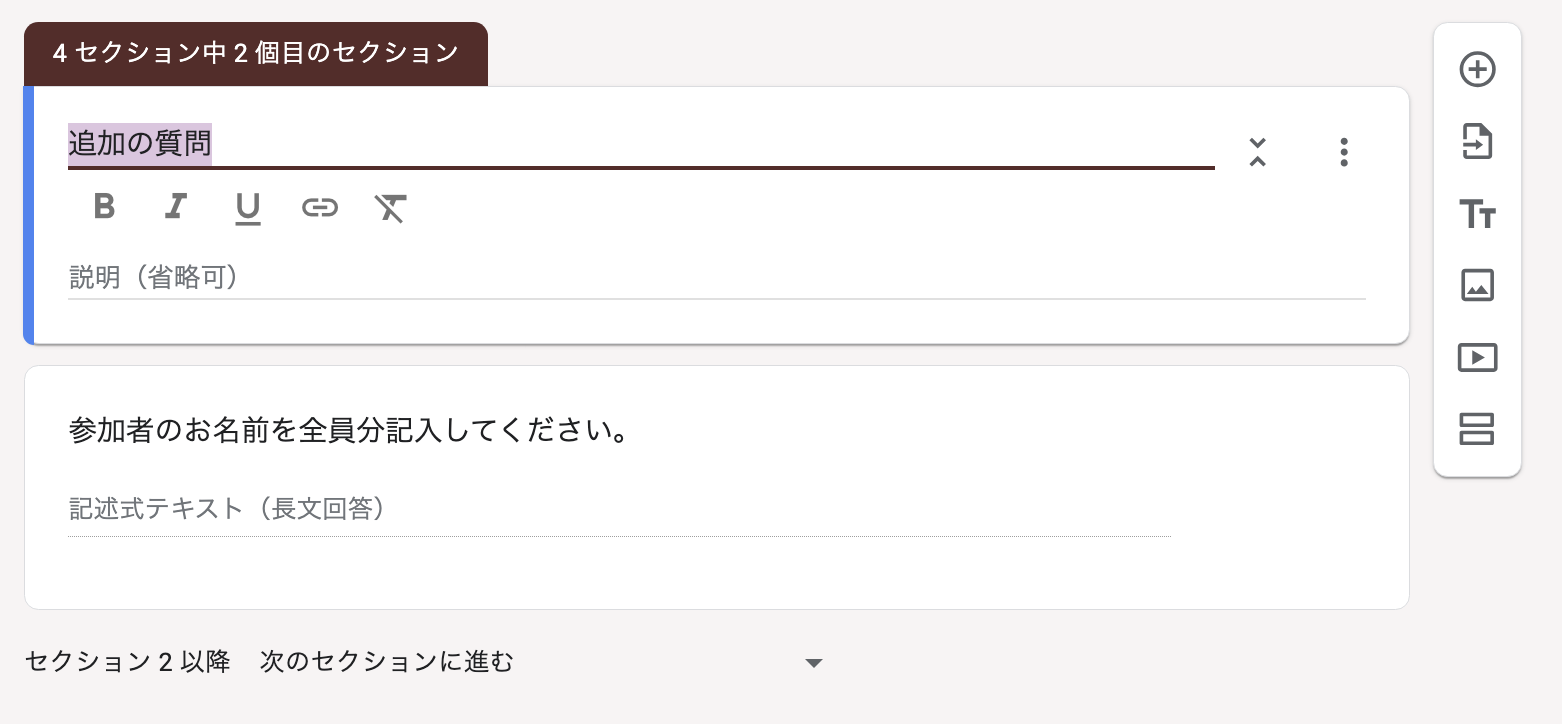Toggle underline formatting for the title text

247,208
